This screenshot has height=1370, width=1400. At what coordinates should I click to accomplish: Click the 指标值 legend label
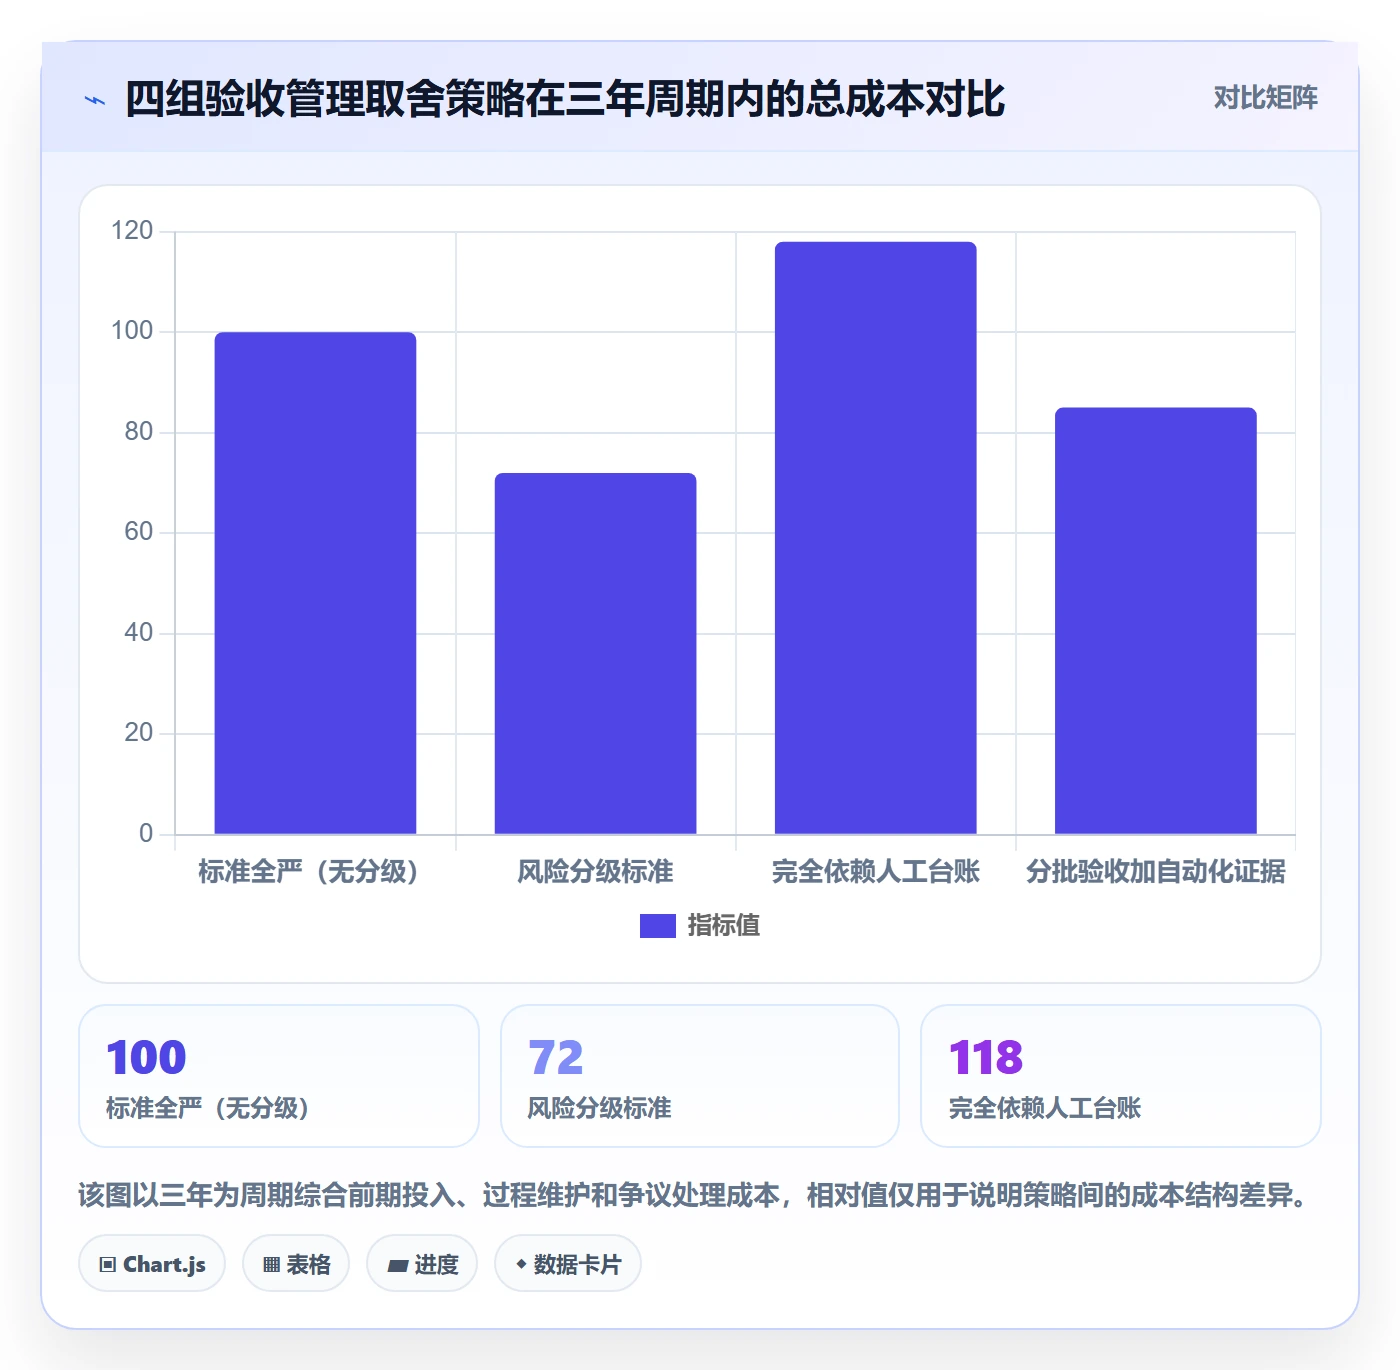pyautogui.click(x=724, y=926)
